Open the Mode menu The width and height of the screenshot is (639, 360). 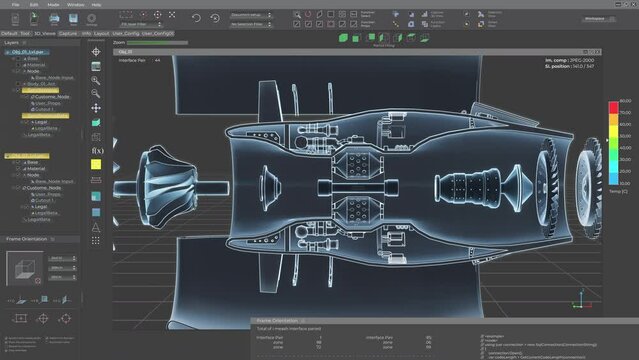(53, 5)
